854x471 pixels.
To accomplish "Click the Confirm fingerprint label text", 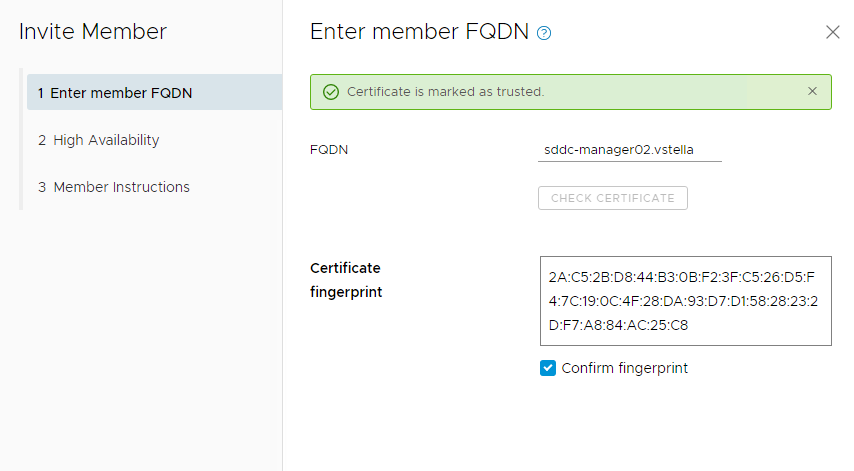I will pos(624,368).
